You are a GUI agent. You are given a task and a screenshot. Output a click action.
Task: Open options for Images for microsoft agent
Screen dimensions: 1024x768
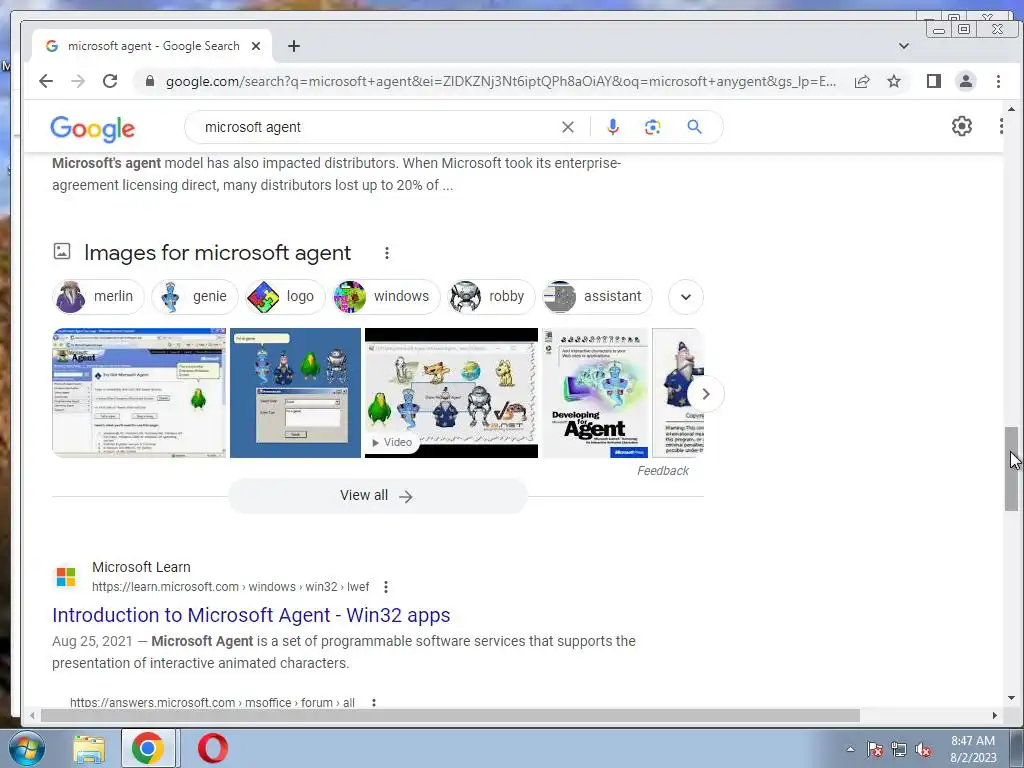[x=387, y=253]
